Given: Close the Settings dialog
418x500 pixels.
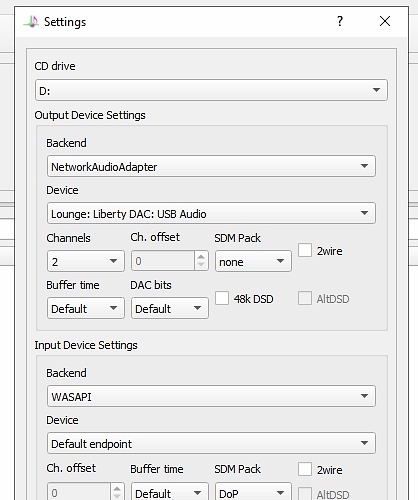Looking at the screenshot, I should point(385,21).
